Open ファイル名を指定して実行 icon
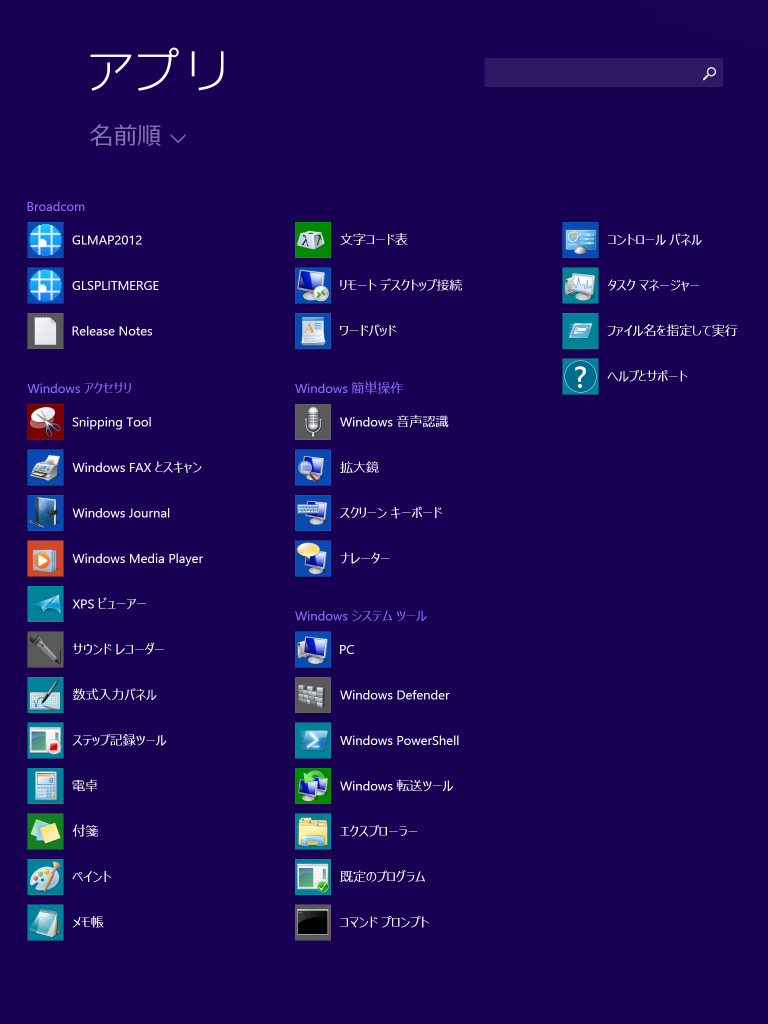 tap(581, 330)
